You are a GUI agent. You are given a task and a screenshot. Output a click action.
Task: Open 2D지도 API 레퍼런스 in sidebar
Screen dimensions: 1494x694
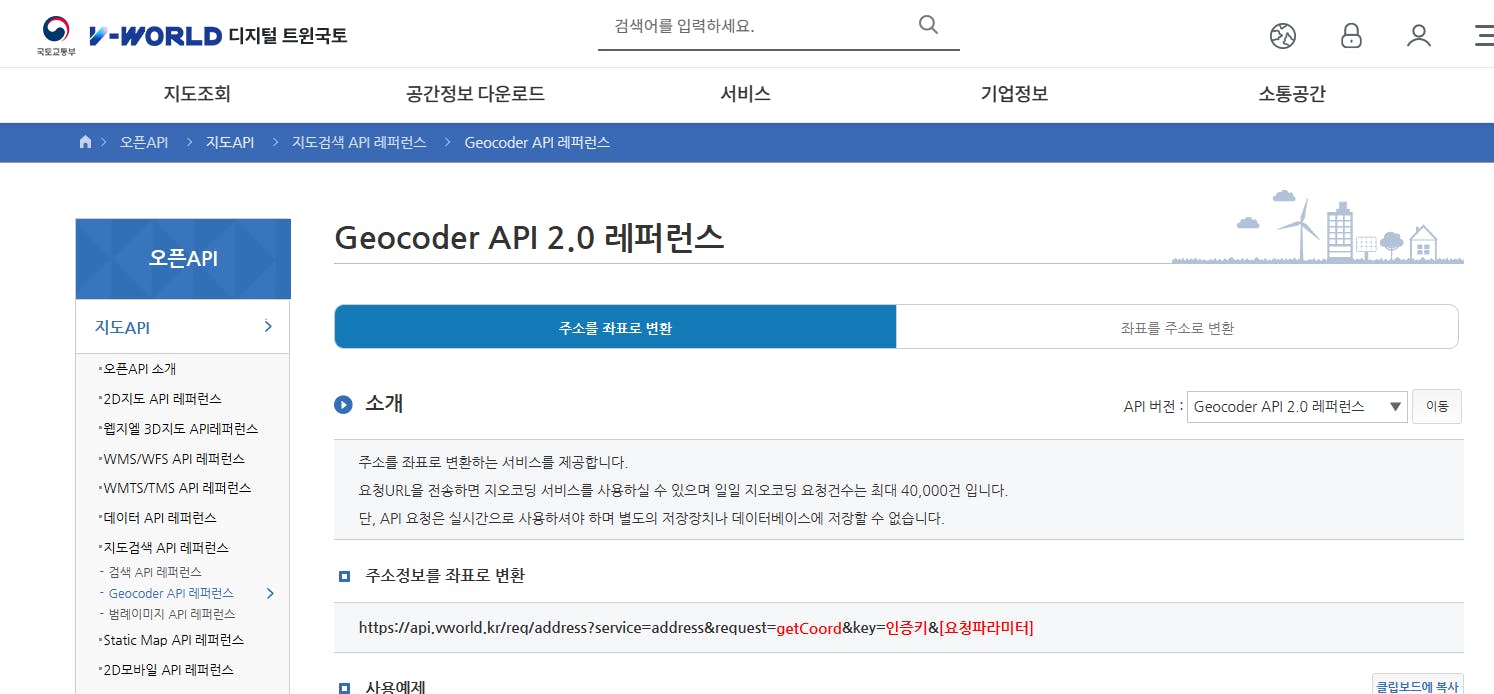[x=161, y=398]
